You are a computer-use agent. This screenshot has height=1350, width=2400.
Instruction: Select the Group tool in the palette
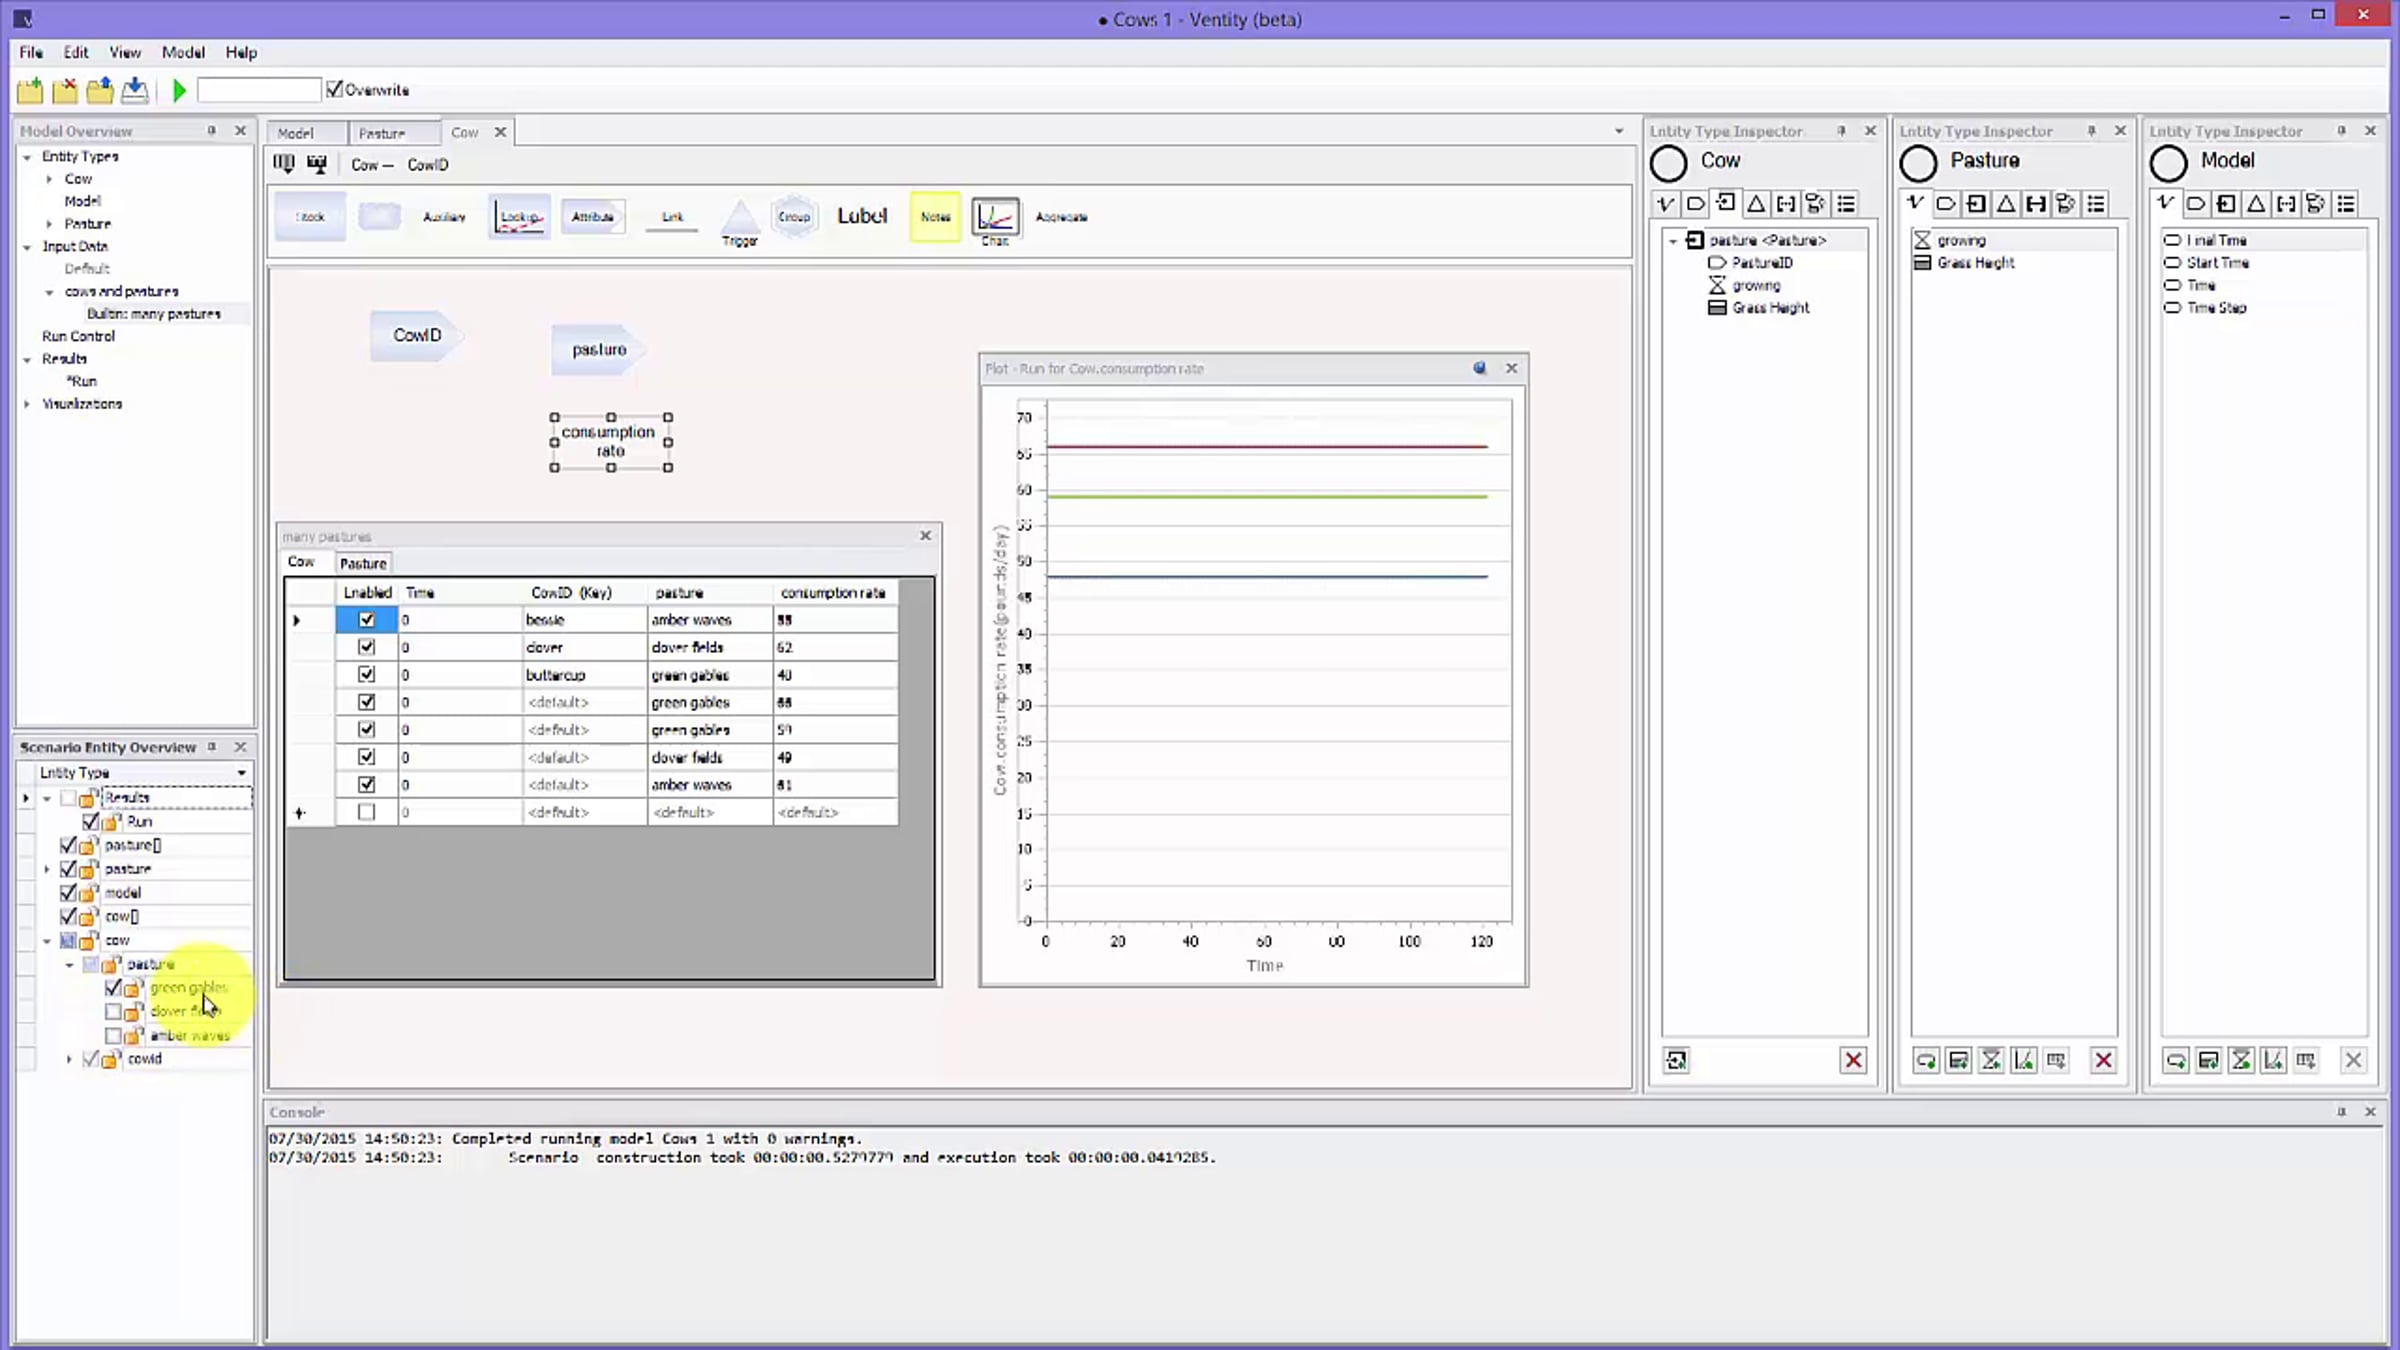point(794,217)
